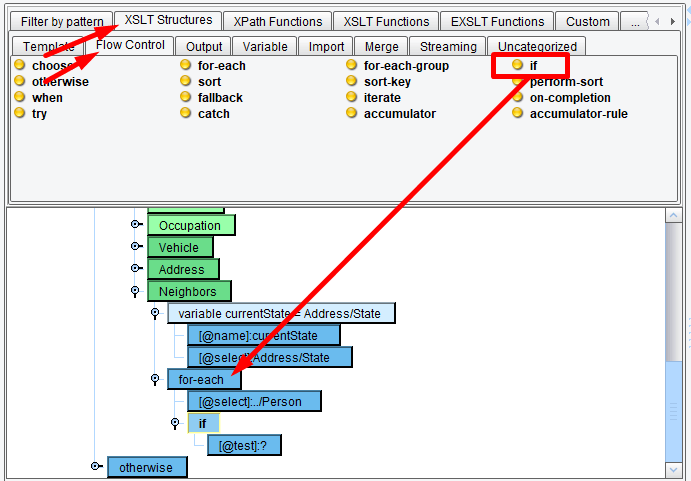This screenshot has width=691, height=481.
Task: Click the yellow icon beside accumulator-rule
Action: point(518,114)
